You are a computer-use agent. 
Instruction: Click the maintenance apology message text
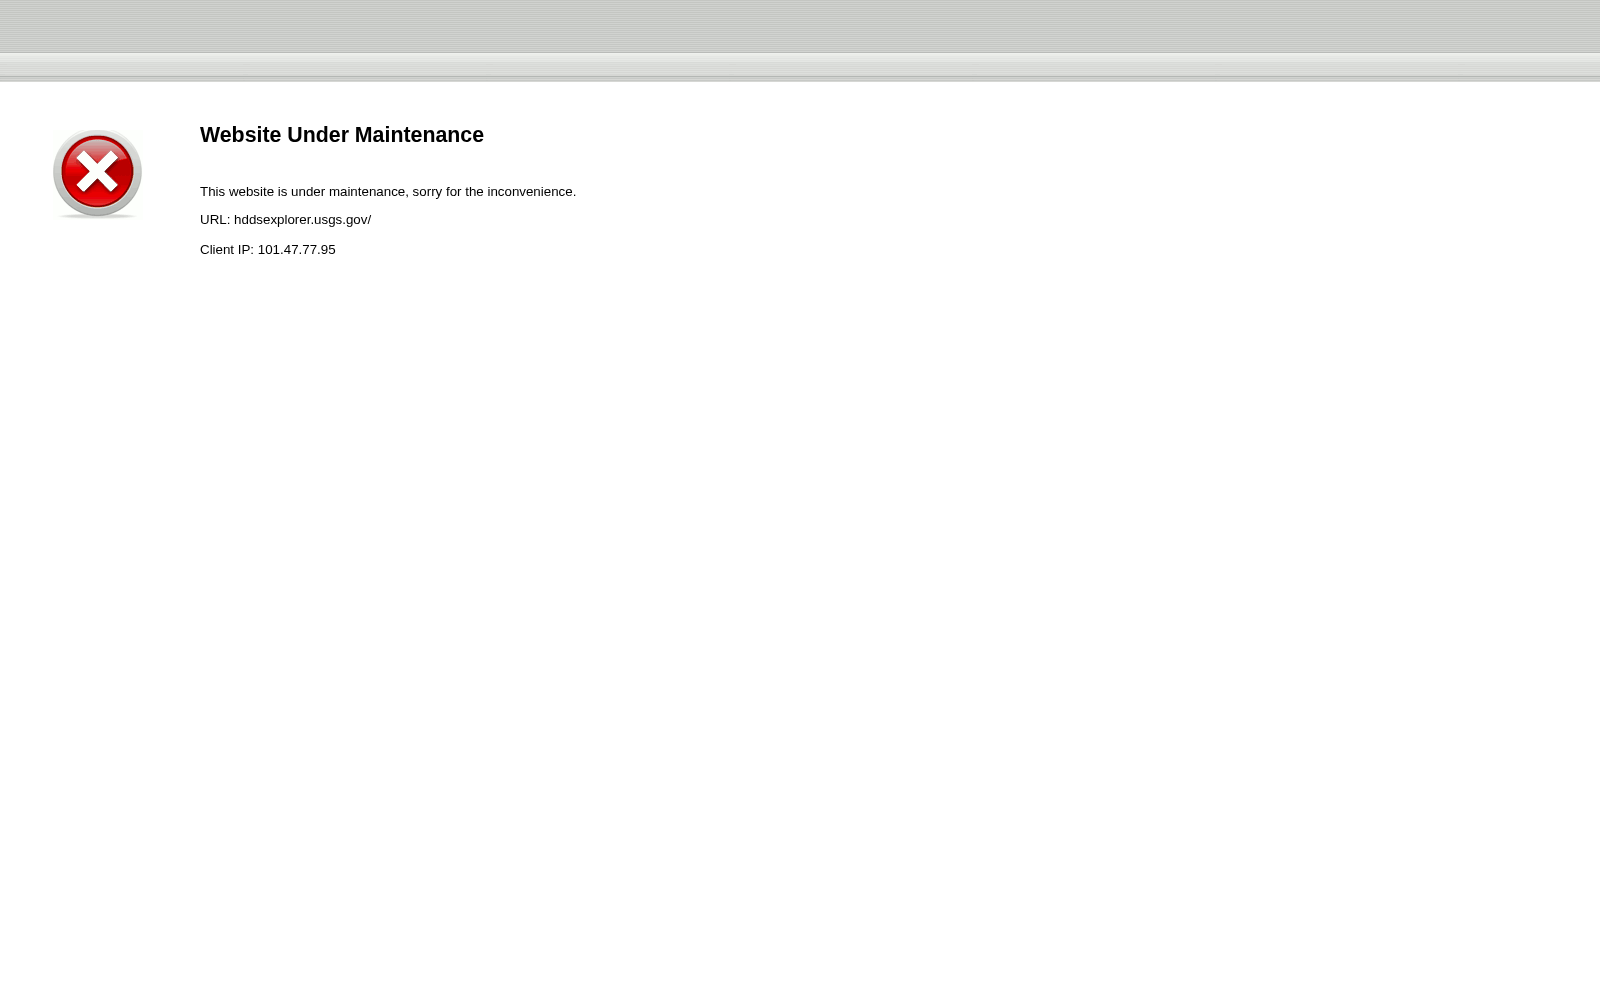point(388,192)
